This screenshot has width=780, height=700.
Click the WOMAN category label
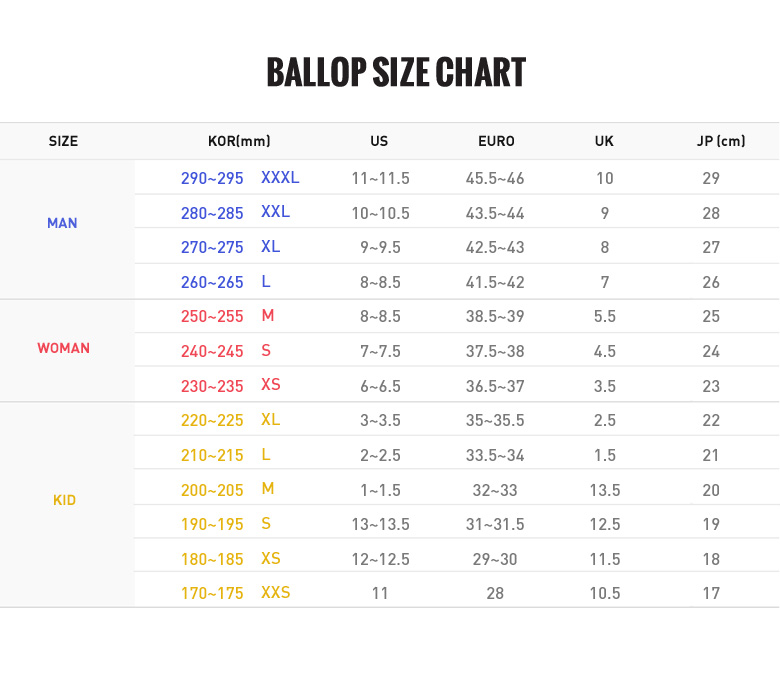coord(63,348)
